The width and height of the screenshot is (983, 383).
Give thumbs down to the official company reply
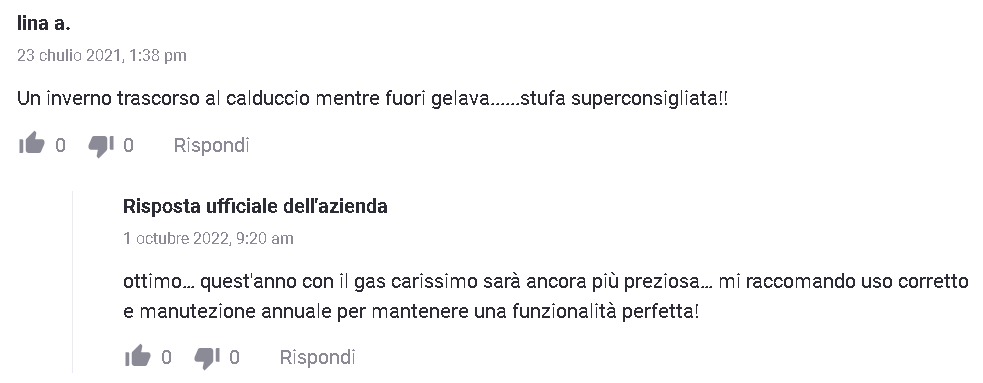(206, 359)
